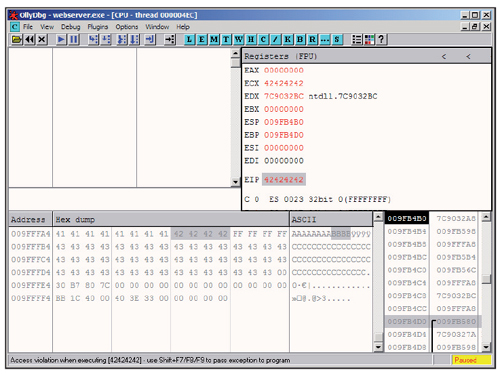Open Source window with S button
The width and height of the screenshot is (500, 374).
pyautogui.click(x=337, y=40)
